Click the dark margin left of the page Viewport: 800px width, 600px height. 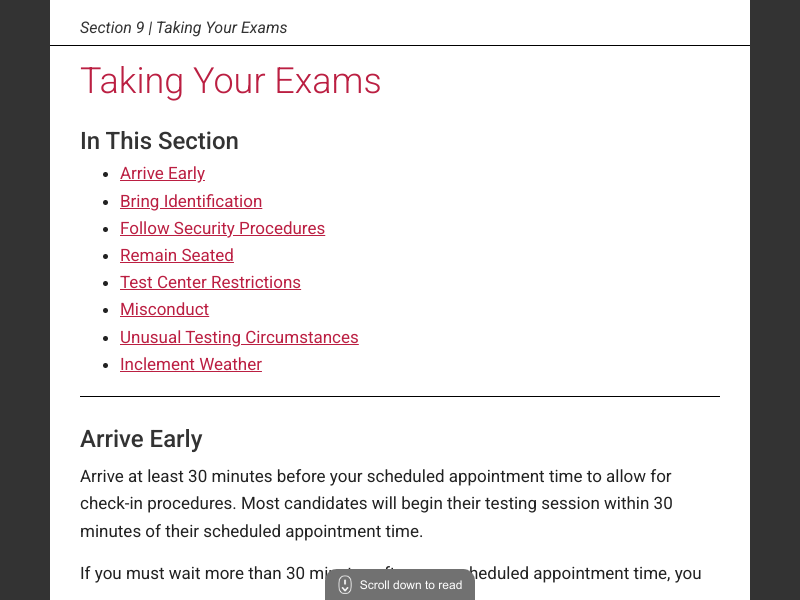pos(24,300)
